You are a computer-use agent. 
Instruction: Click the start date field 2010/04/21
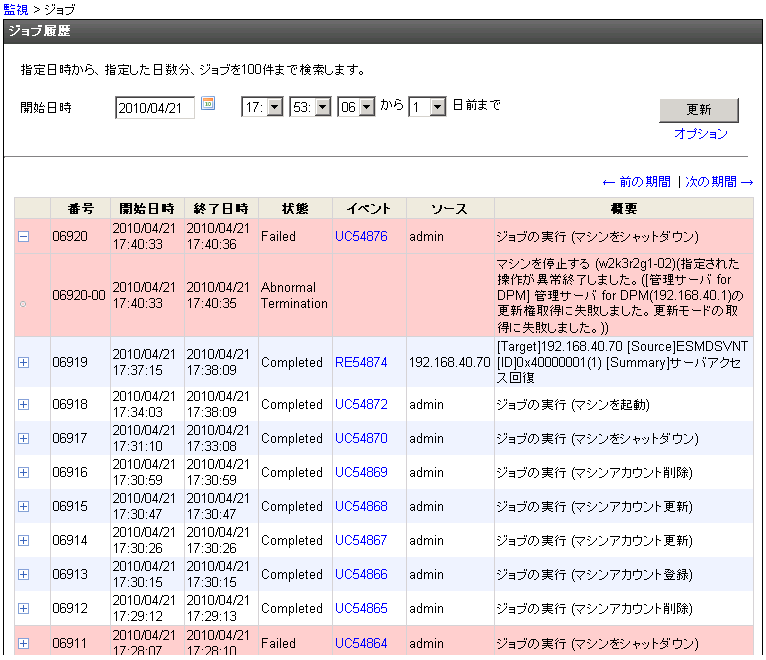pos(155,107)
